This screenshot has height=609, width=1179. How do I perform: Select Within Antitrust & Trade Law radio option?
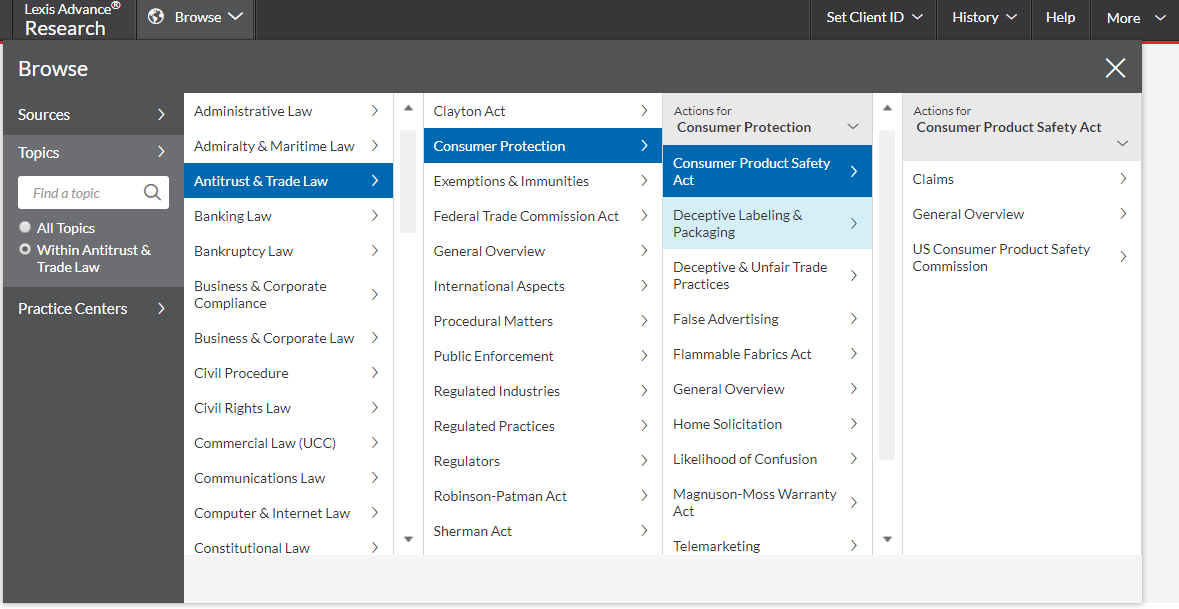tap(25, 249)
